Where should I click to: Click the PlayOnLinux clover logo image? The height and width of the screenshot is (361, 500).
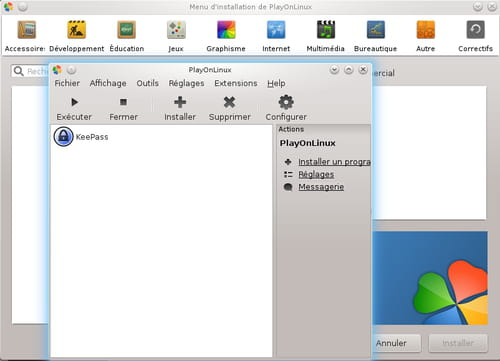click(x=430, y=278)
